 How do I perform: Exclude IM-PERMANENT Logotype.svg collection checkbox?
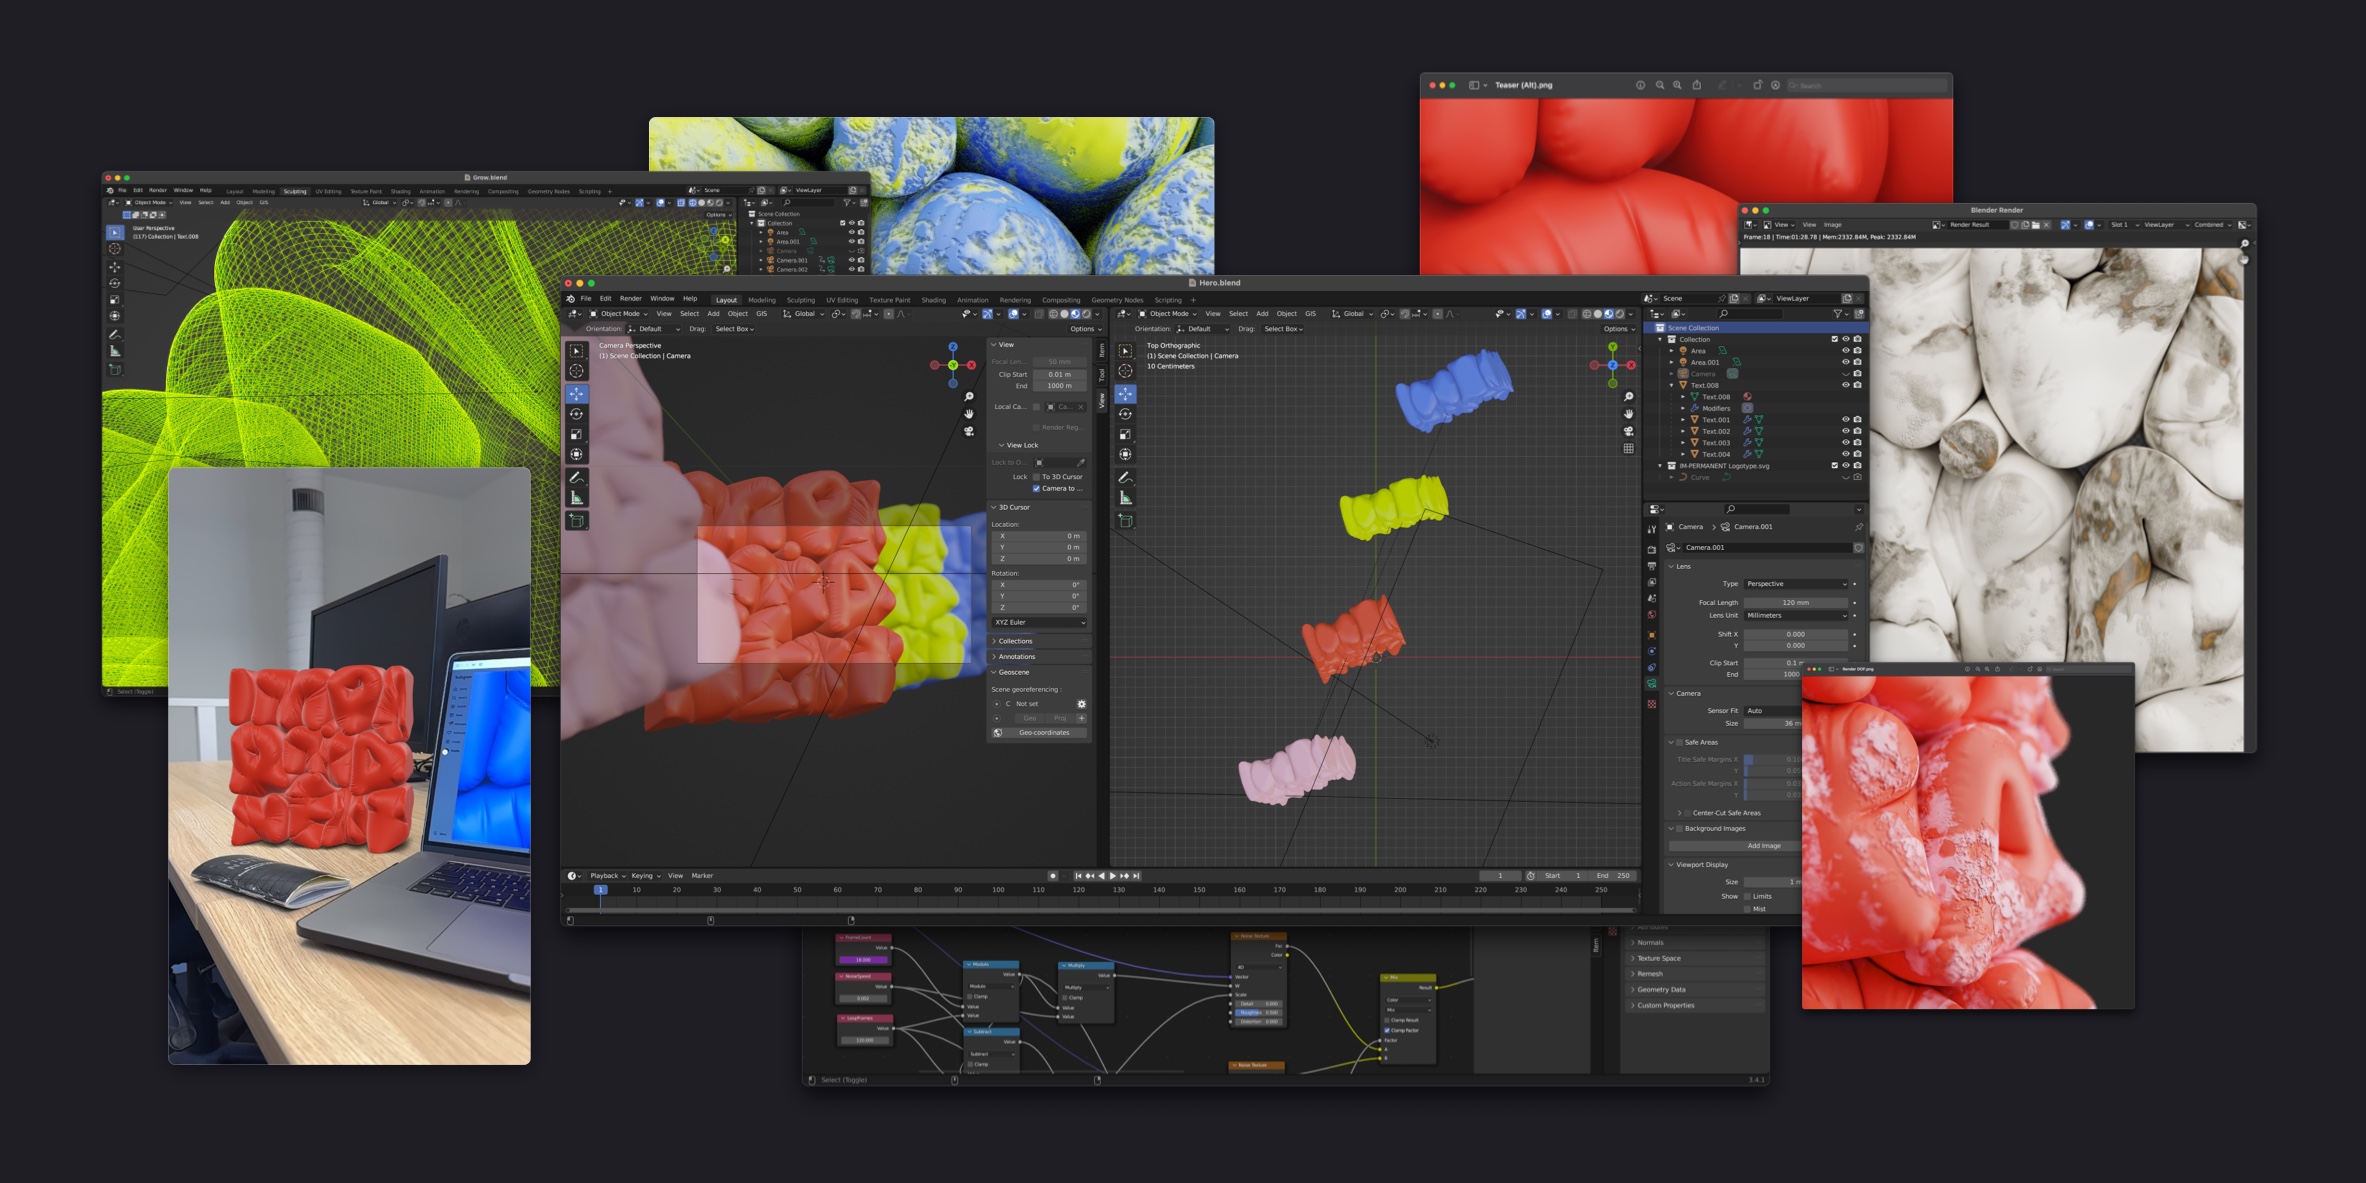[x=1835, y=466]
